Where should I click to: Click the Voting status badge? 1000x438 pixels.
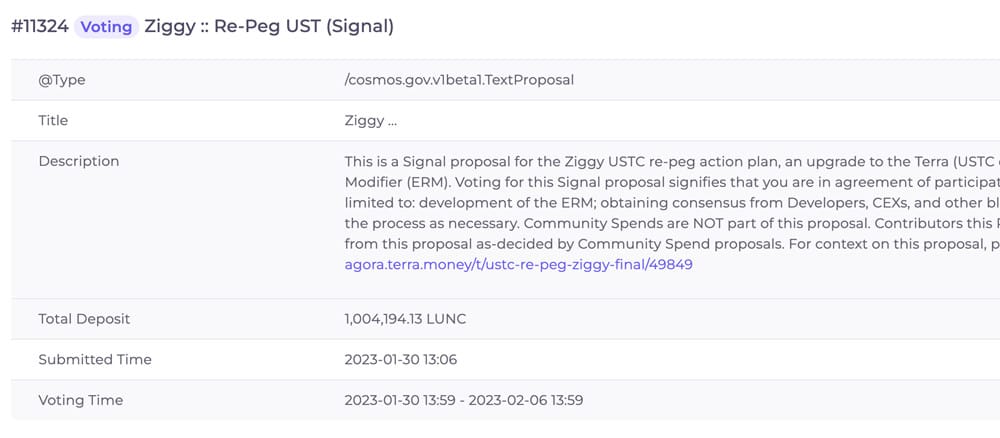click(106, 27)
